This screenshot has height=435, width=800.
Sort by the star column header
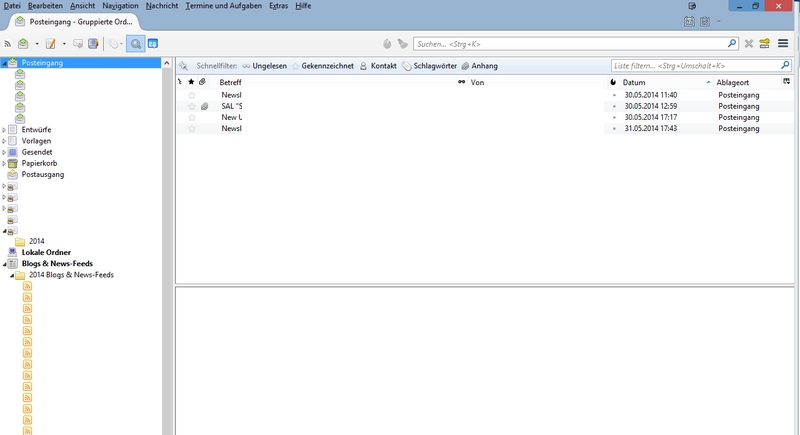click(191, 82)
